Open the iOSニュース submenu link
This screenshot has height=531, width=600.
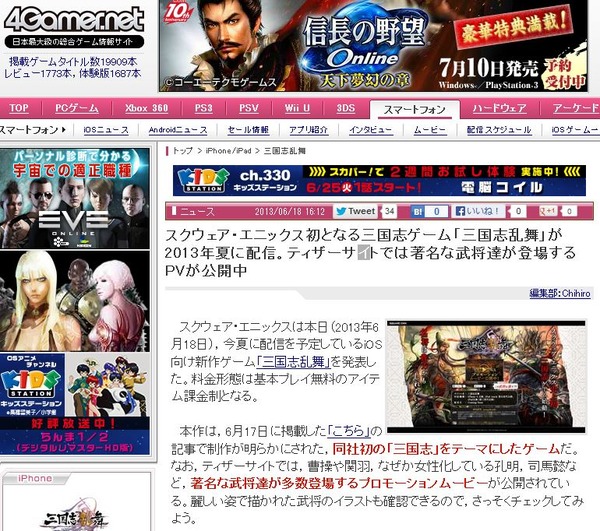[106, 130]
